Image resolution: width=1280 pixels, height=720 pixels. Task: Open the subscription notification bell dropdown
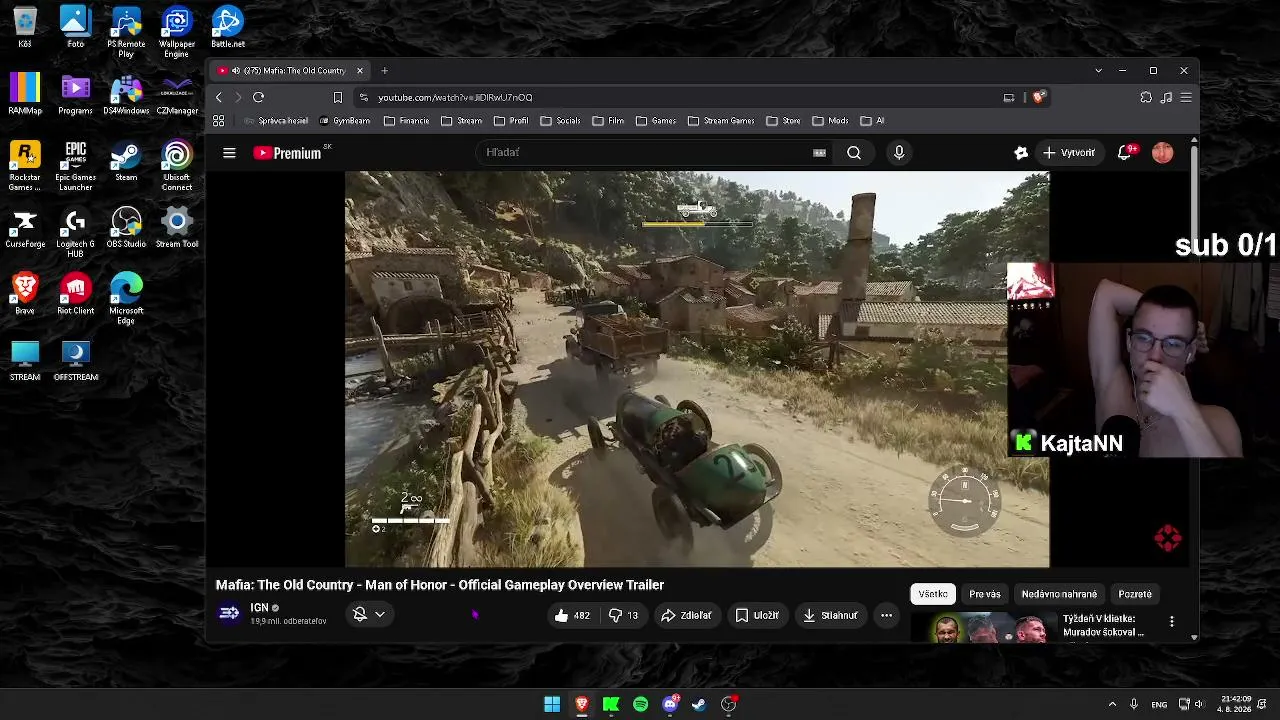369,614
